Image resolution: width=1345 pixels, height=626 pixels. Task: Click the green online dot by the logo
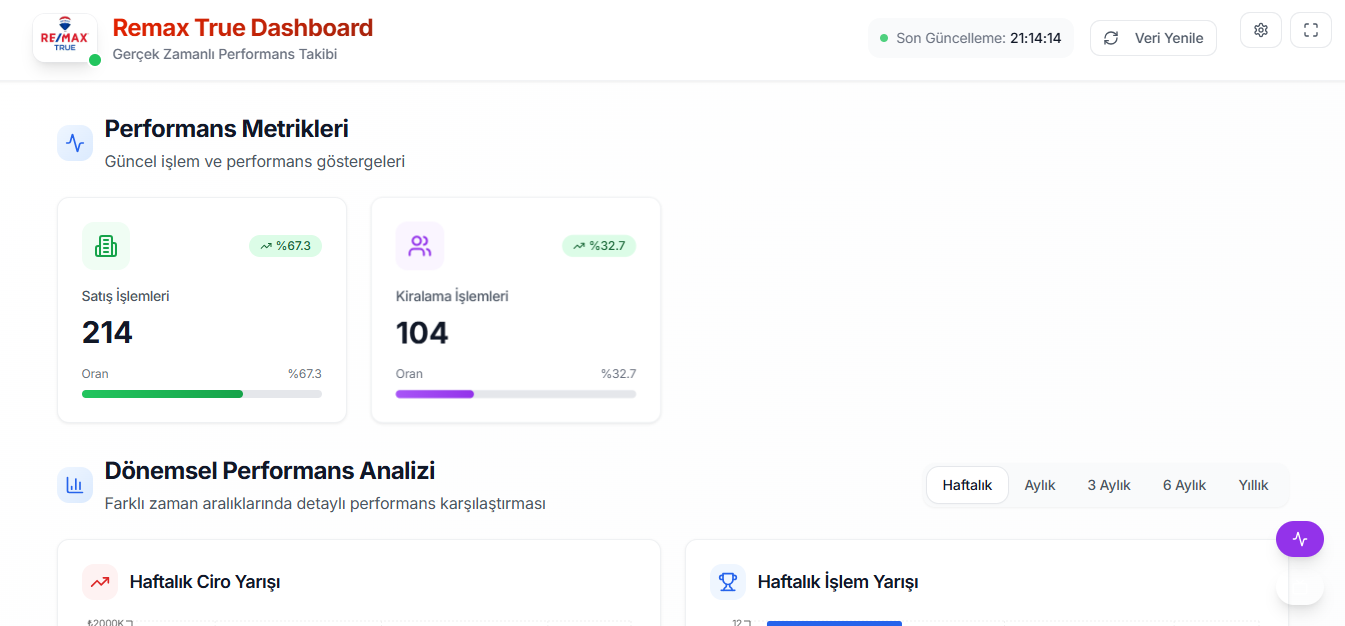95,60
